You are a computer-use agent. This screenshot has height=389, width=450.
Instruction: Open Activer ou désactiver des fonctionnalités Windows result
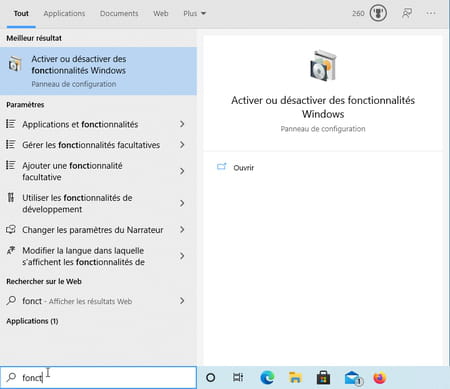(98, 71)
